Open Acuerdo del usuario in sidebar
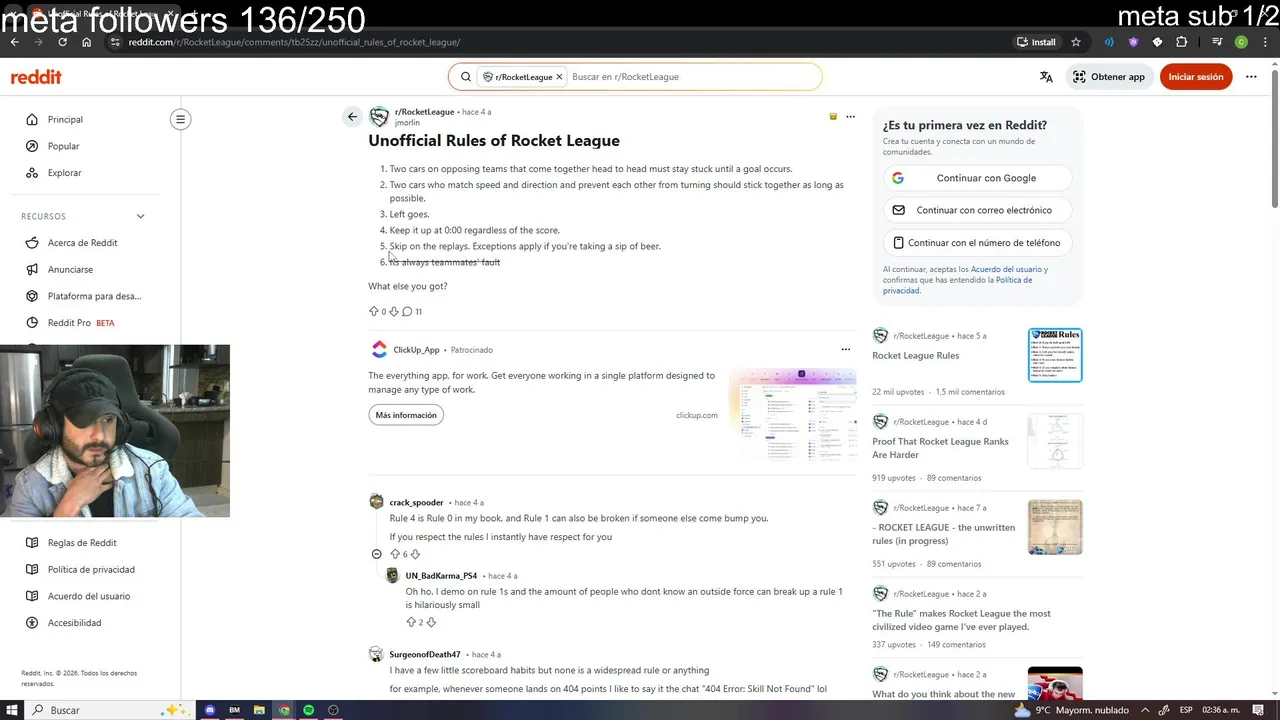Screen dimensions: 1280x720 [x=88, y=596]
